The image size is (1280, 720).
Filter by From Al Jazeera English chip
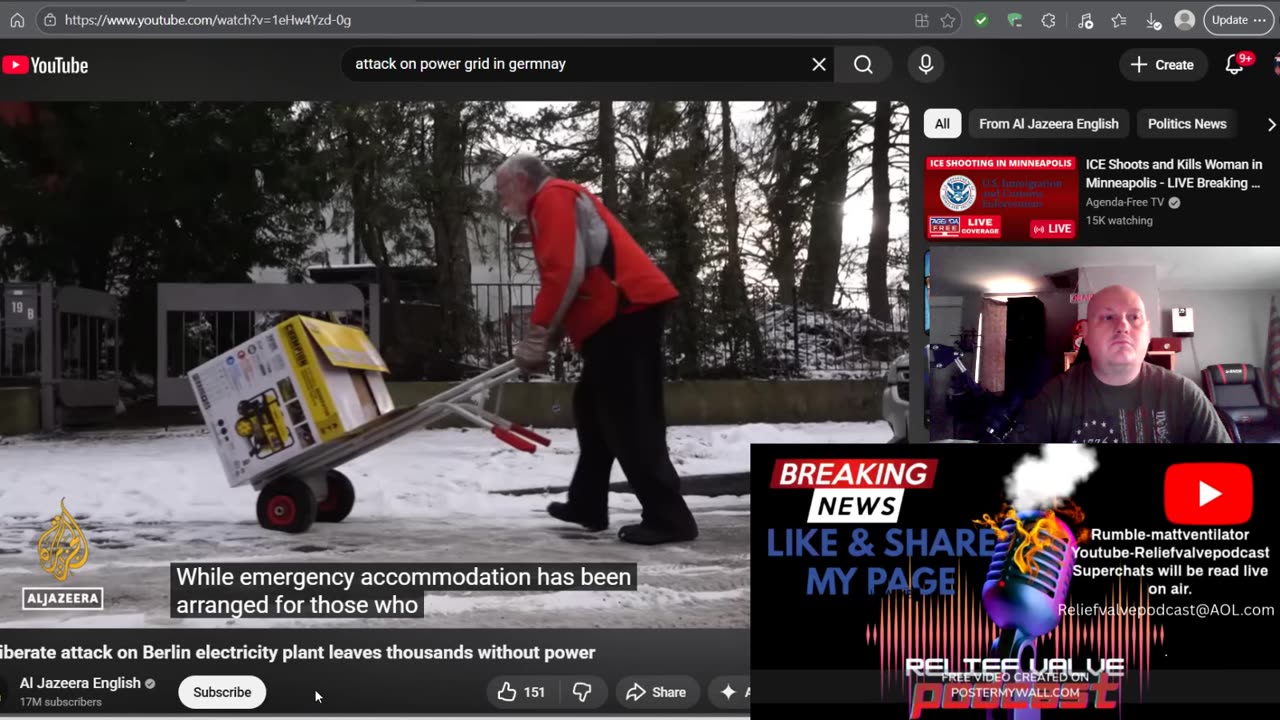(x=1048, y=124)
